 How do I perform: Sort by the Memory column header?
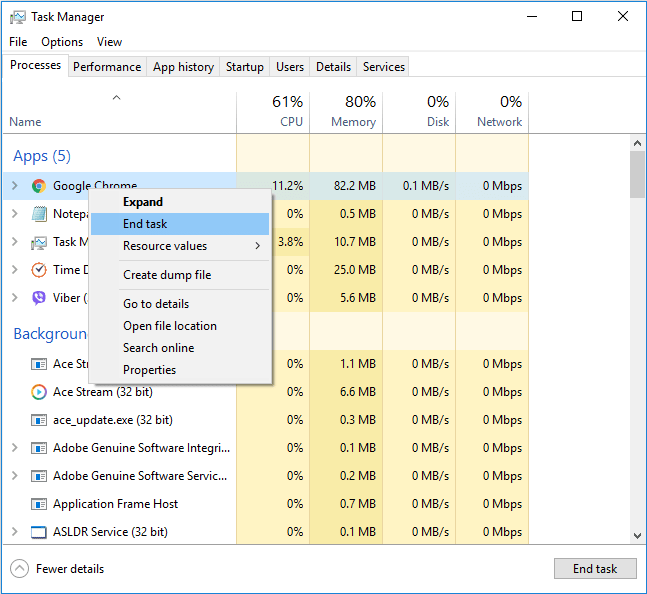346,112
